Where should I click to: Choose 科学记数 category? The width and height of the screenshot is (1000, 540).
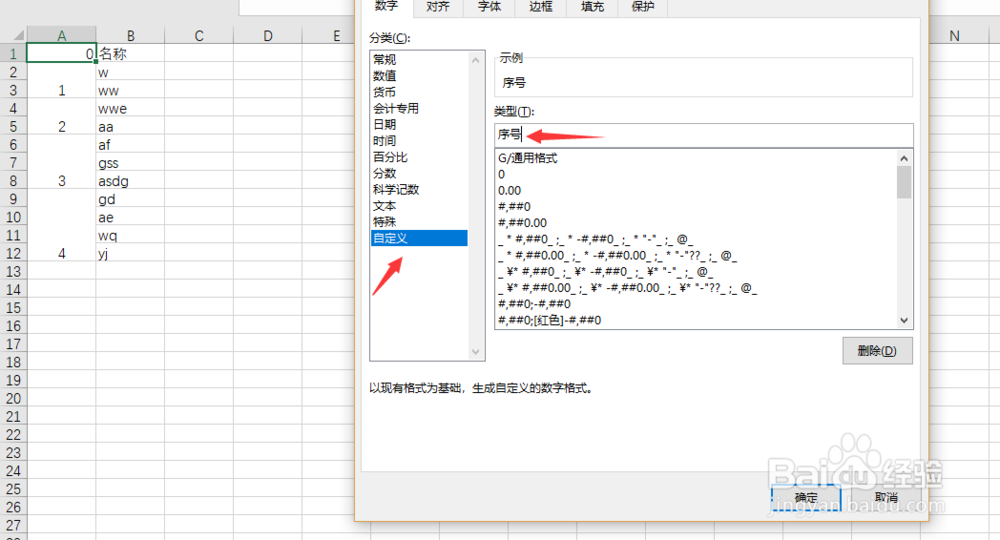click(419, 189)
